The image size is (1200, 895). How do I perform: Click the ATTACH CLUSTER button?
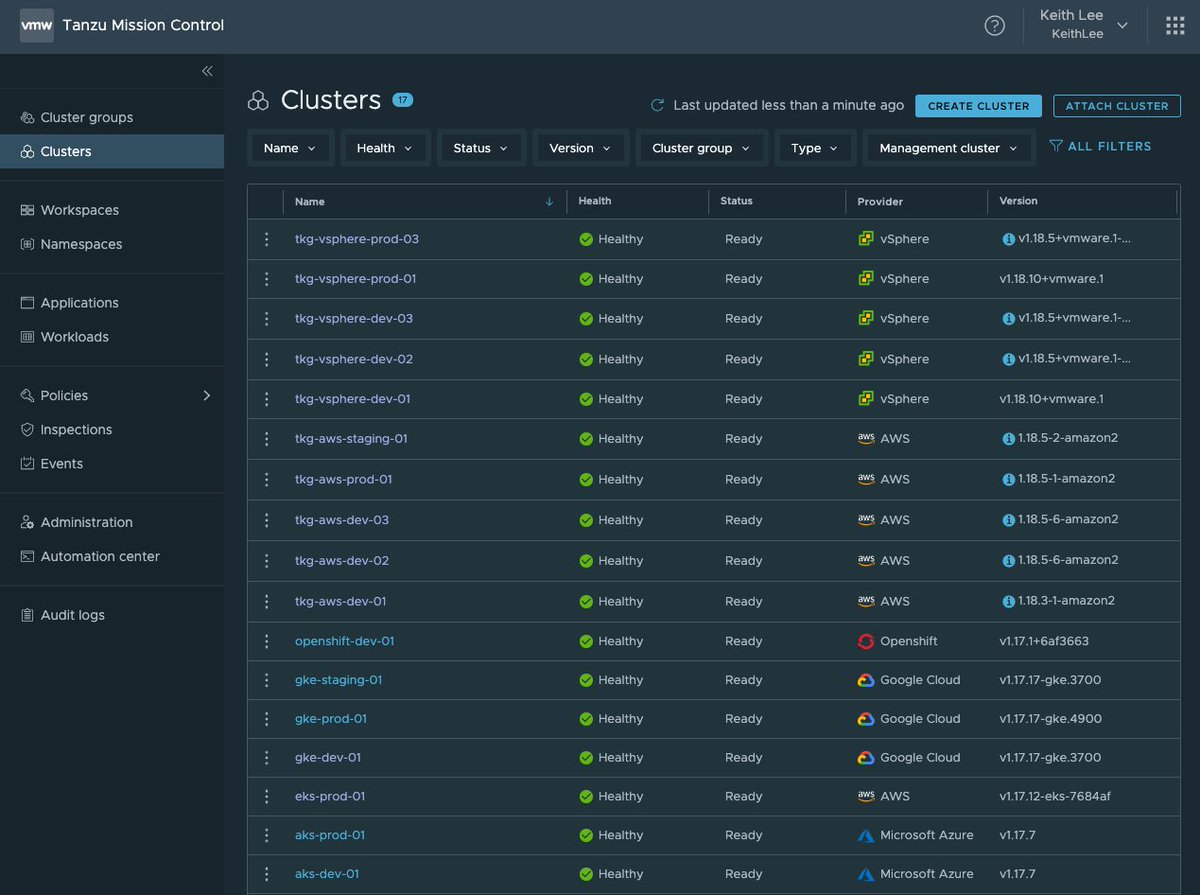coord(1117,106)
